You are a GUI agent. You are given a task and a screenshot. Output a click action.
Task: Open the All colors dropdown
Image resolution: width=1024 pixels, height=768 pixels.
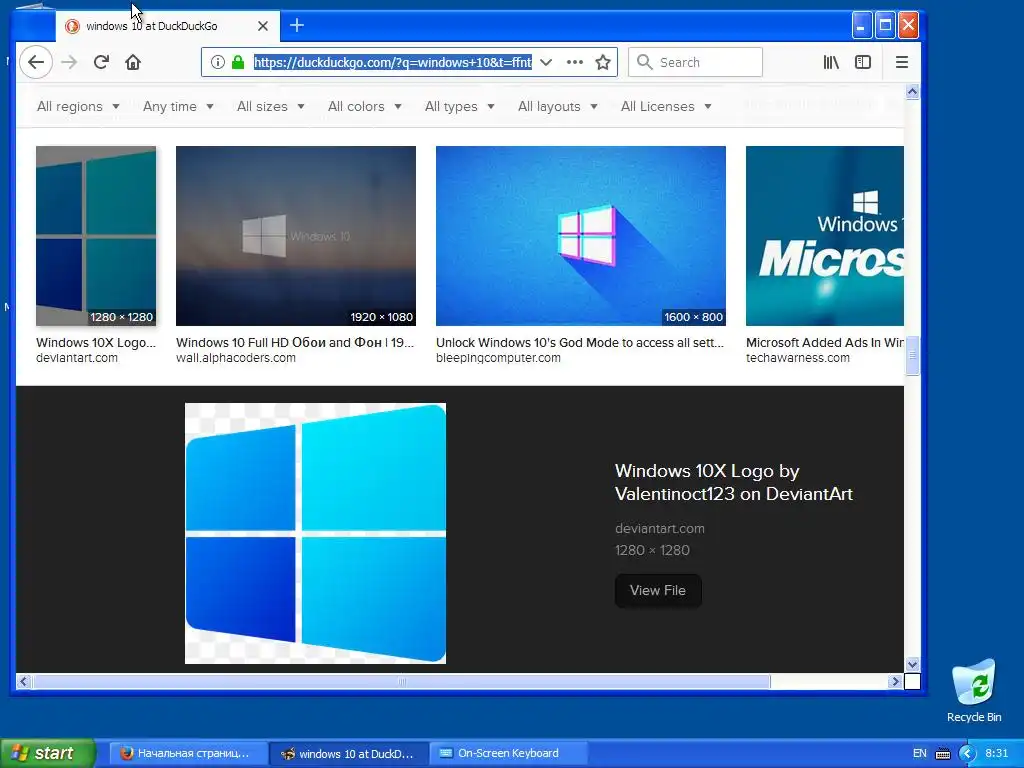364,106
